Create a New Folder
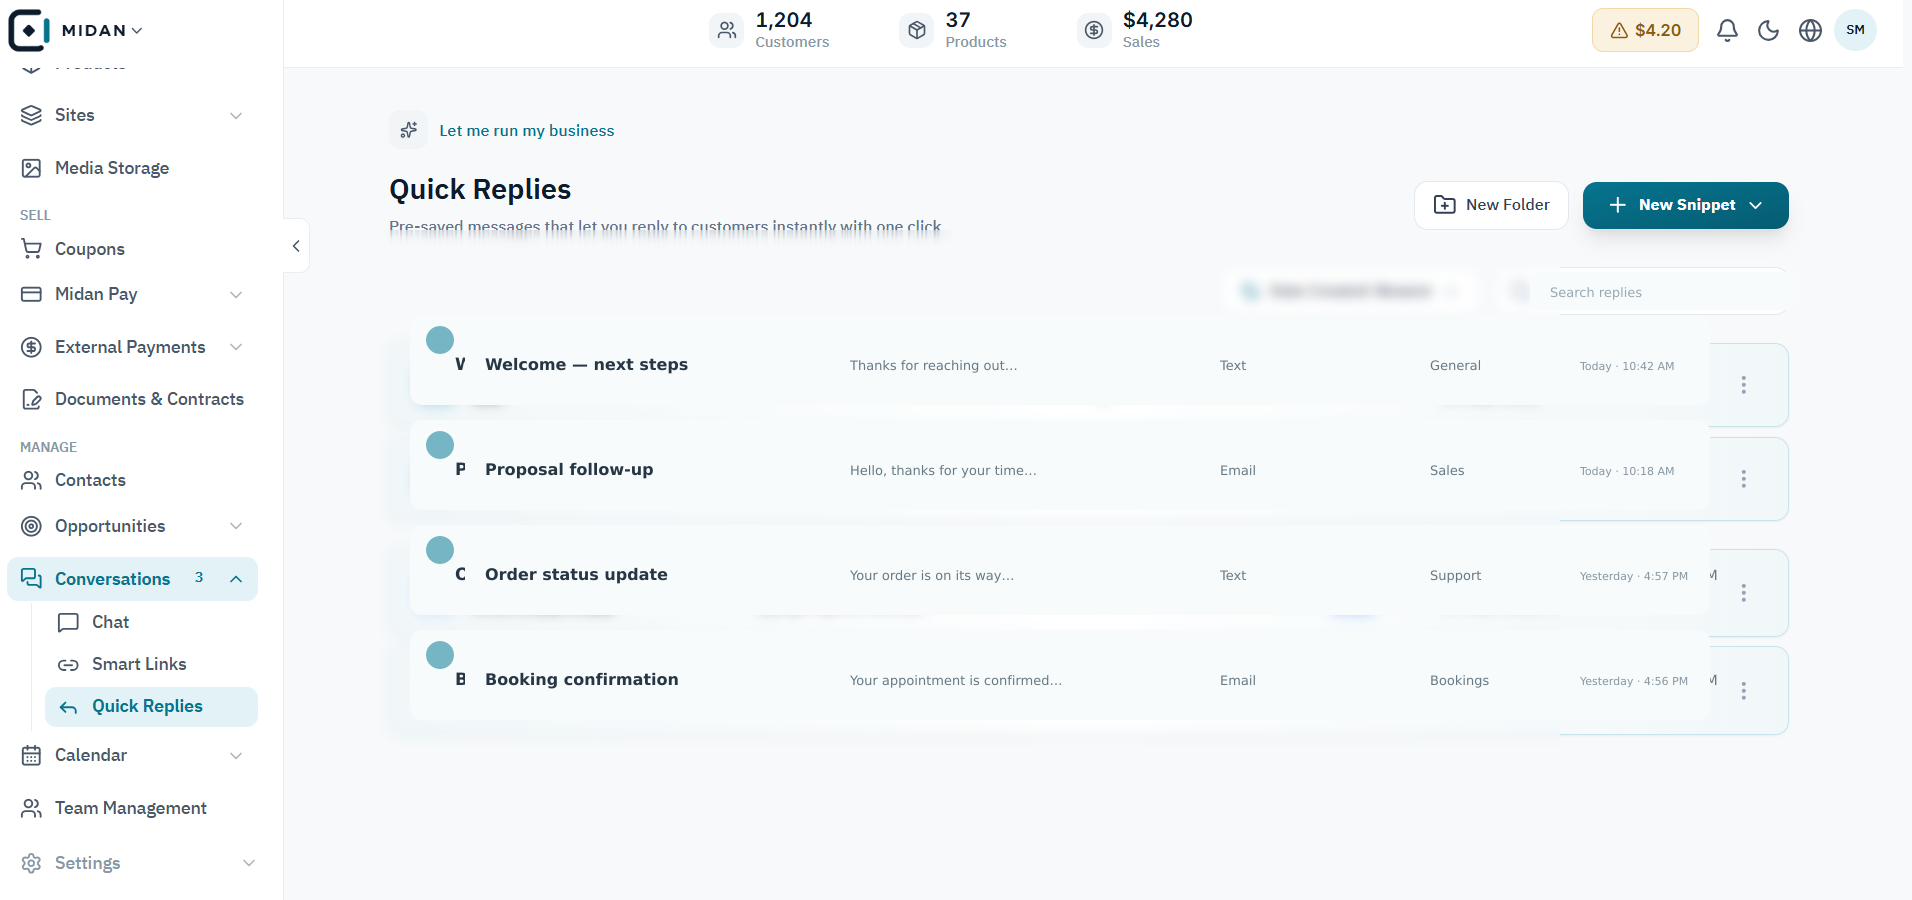This screenshot has height=900, width=1912. [x=1491, y=205]
